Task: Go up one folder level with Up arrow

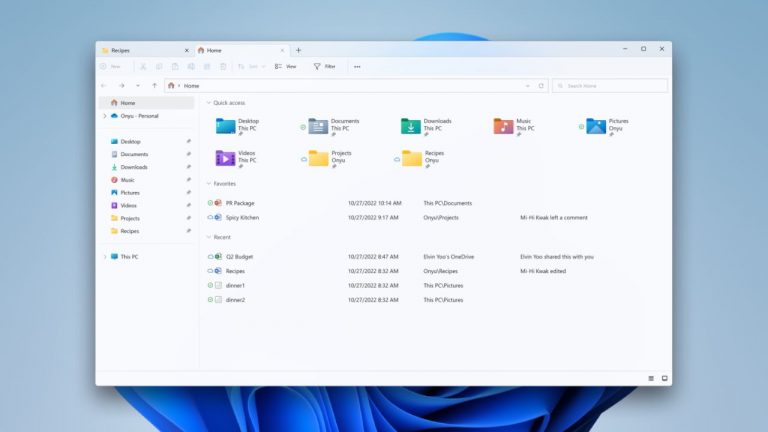Action: click(153, 86)
